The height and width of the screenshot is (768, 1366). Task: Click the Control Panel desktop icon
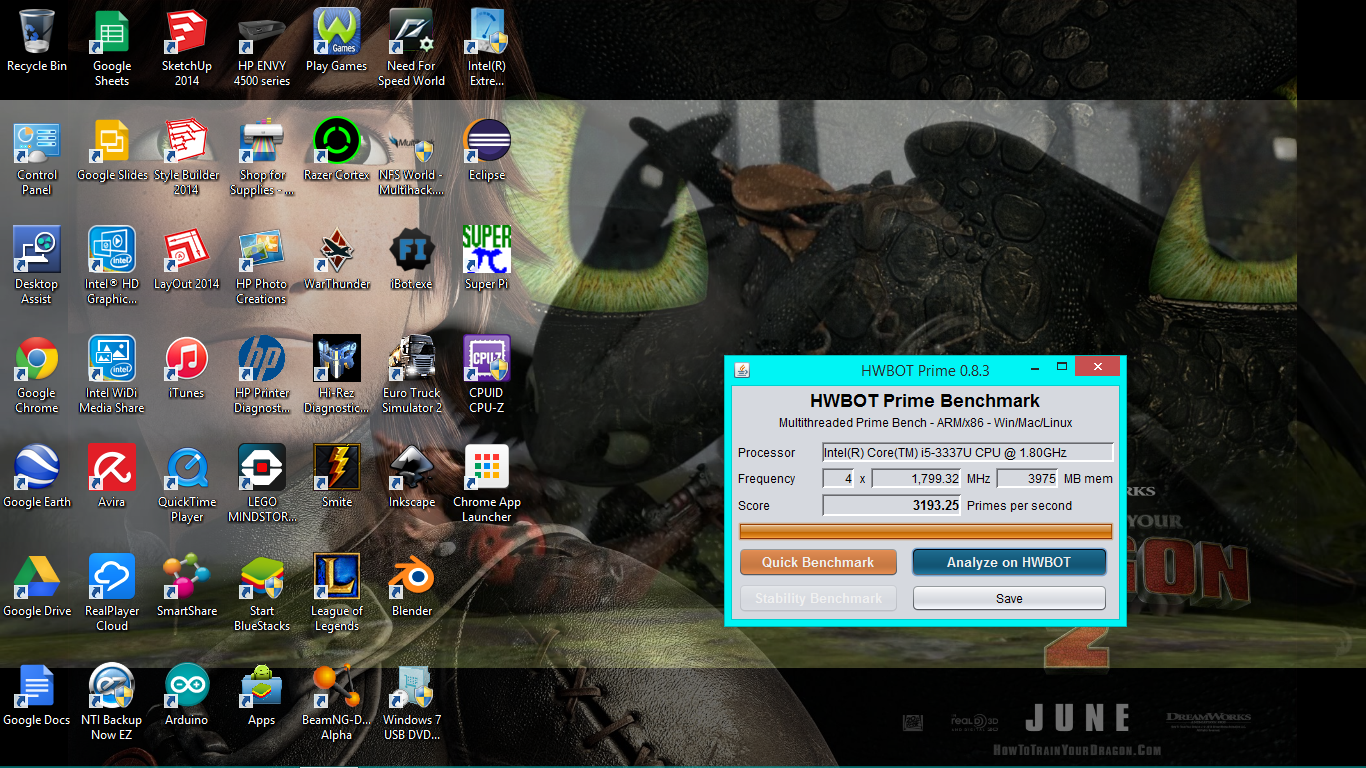click(x=37, y=141)
